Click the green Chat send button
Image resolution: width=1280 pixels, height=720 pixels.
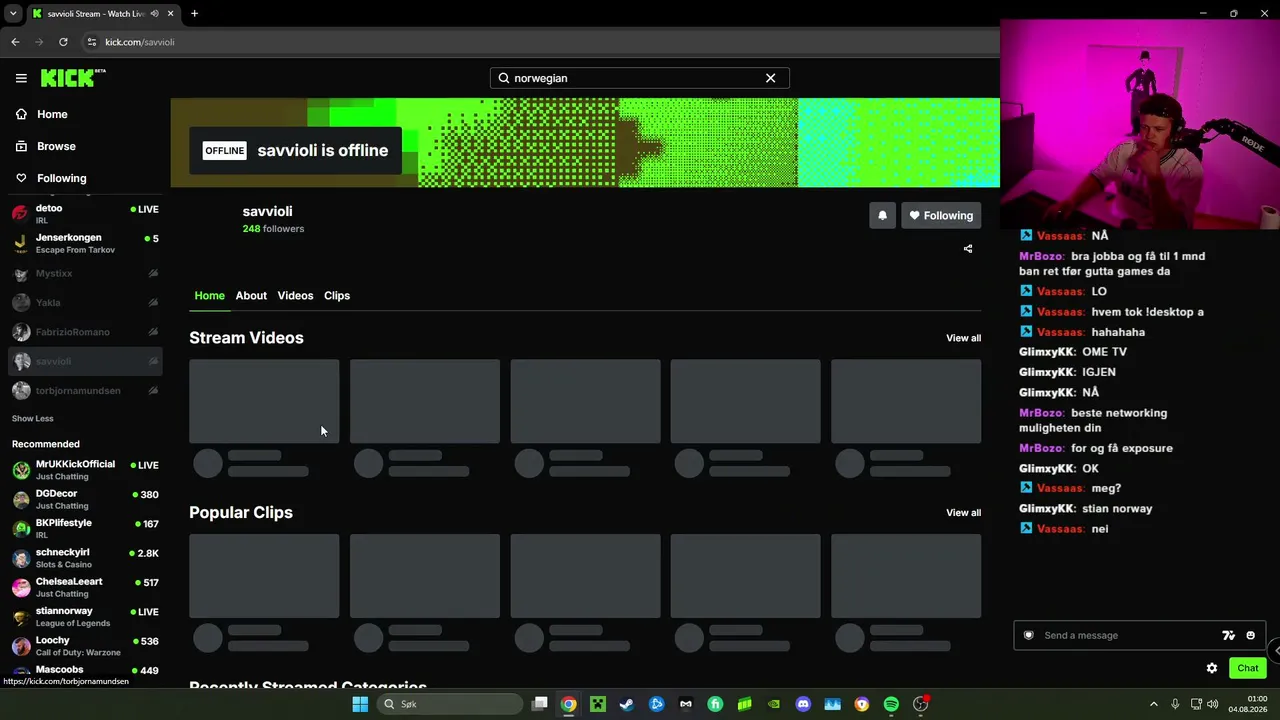click(1247, 668)
